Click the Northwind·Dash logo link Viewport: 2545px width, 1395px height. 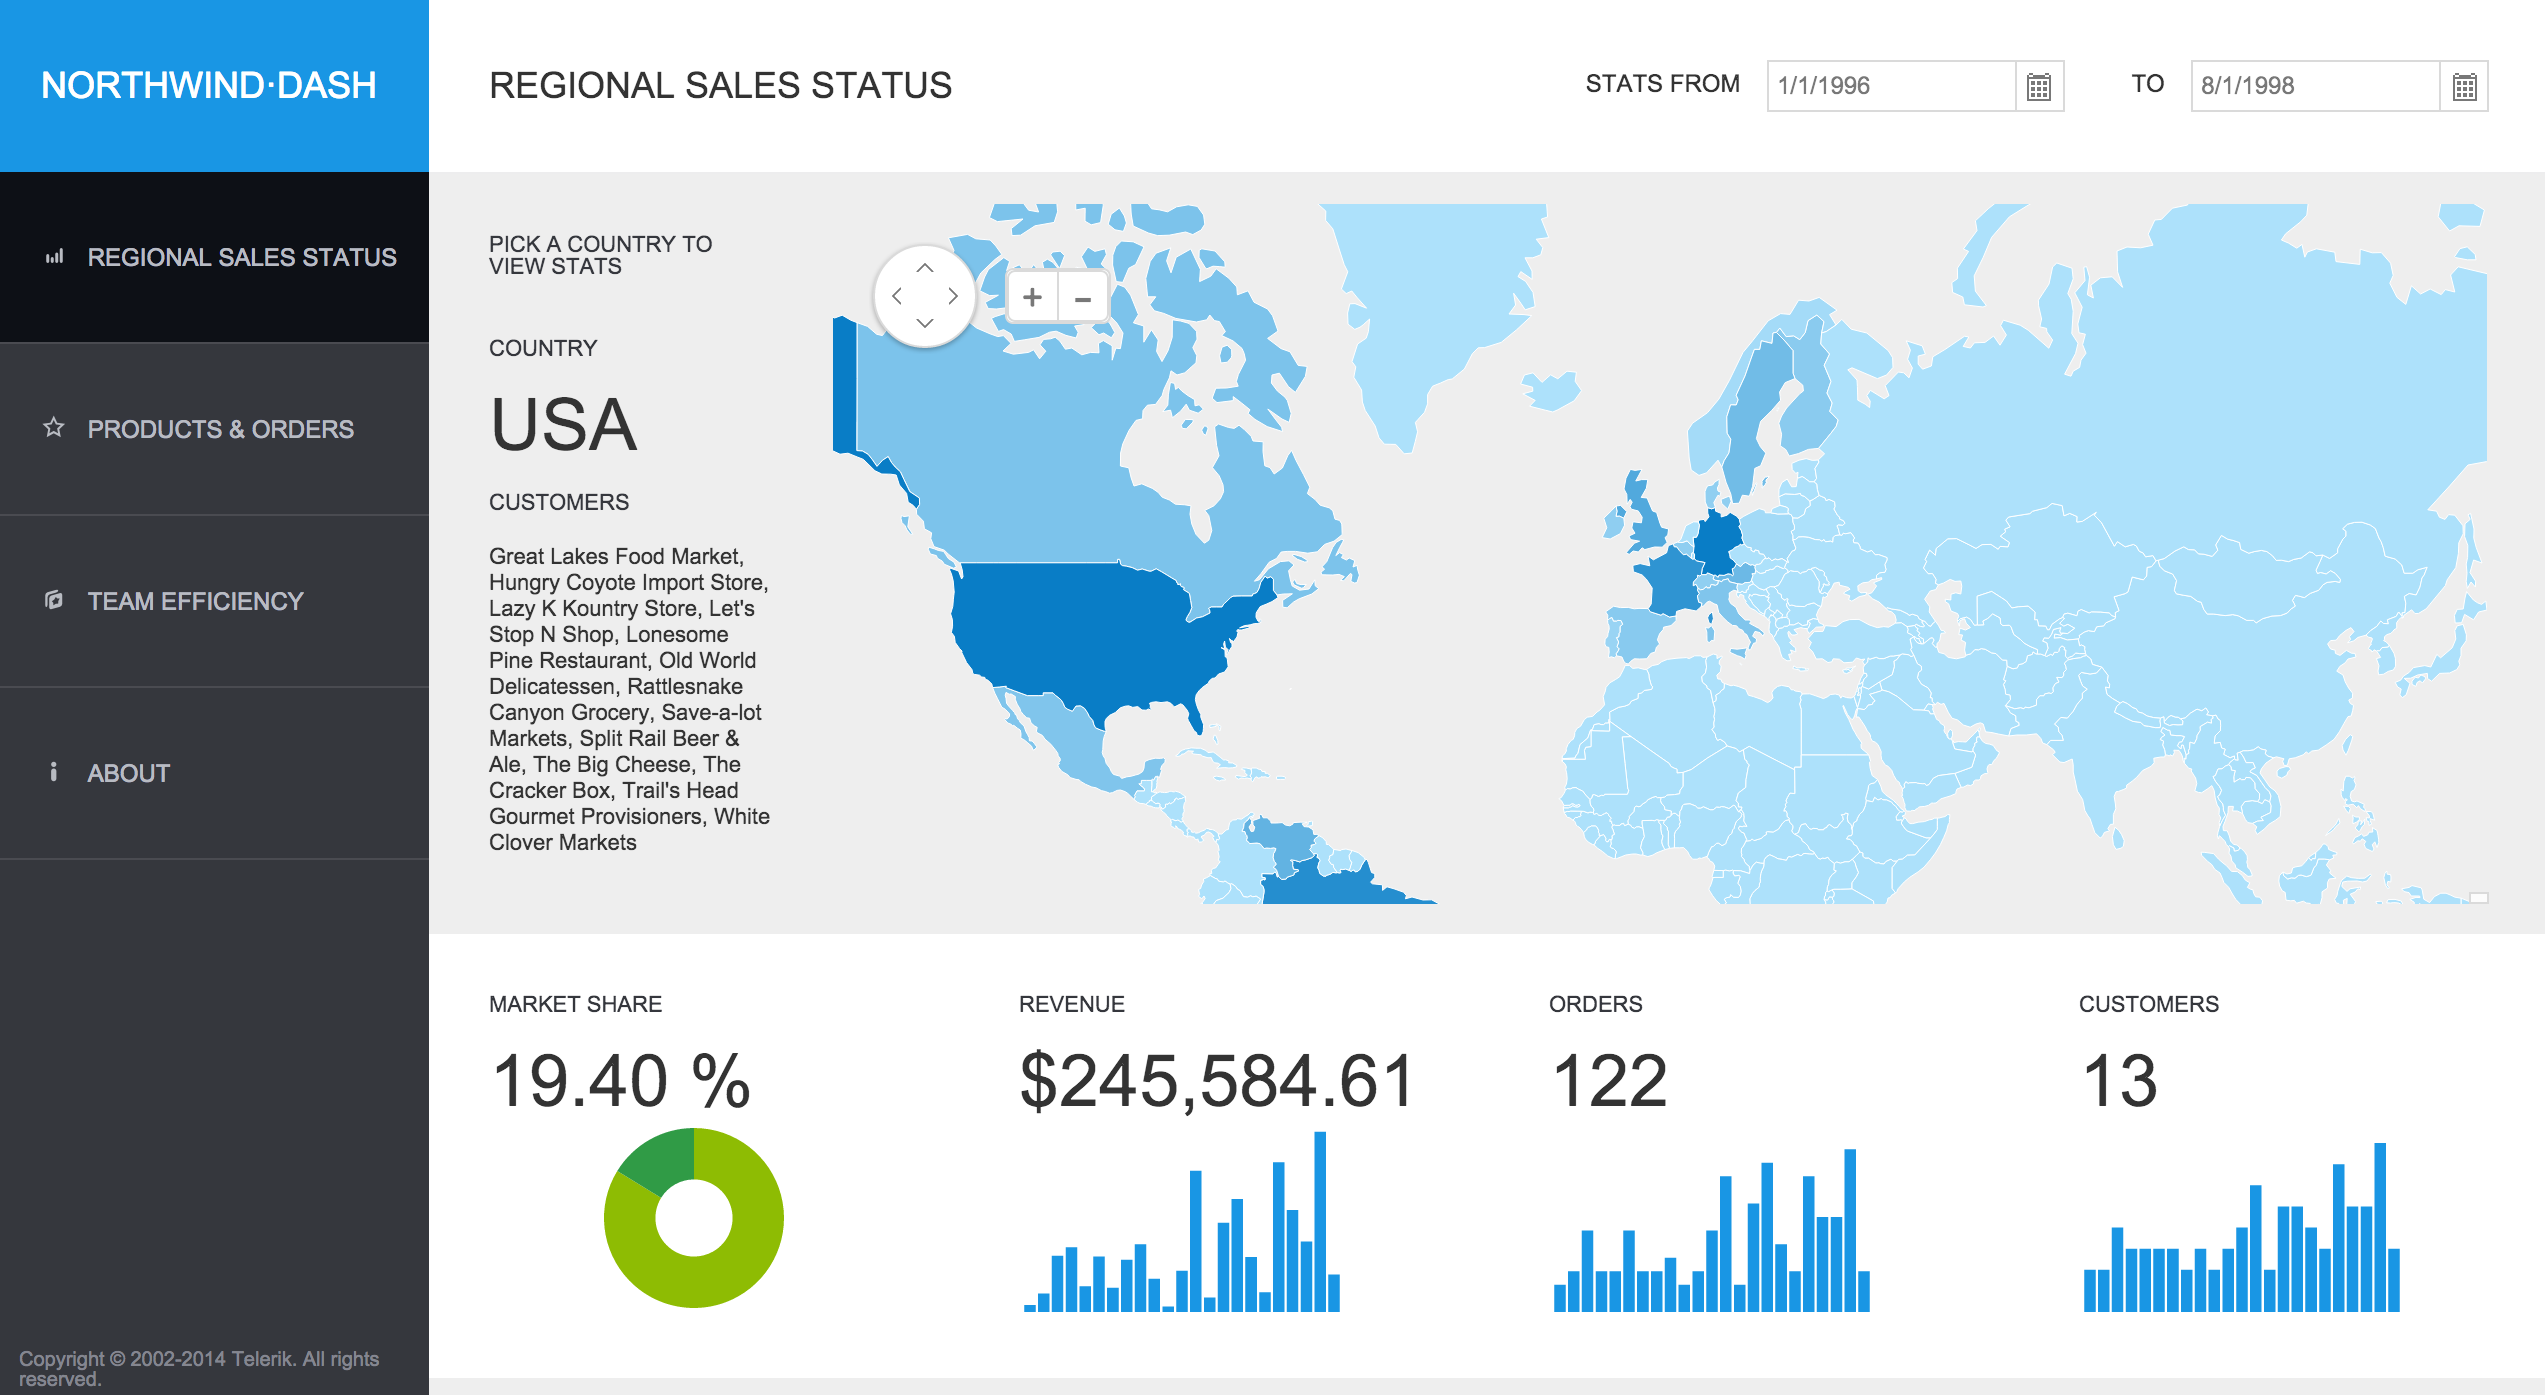coord(209,86)
